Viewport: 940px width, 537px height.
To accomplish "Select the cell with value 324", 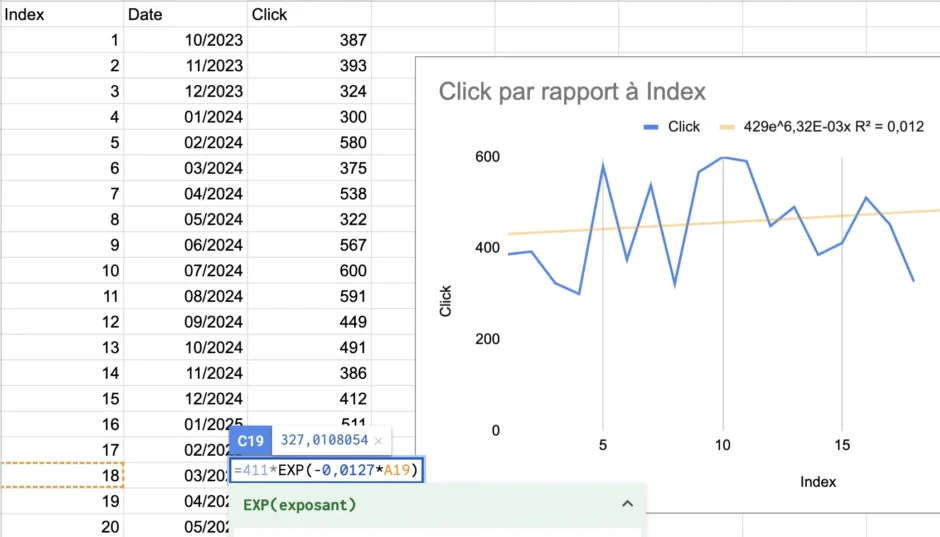I will click(309, 91).
